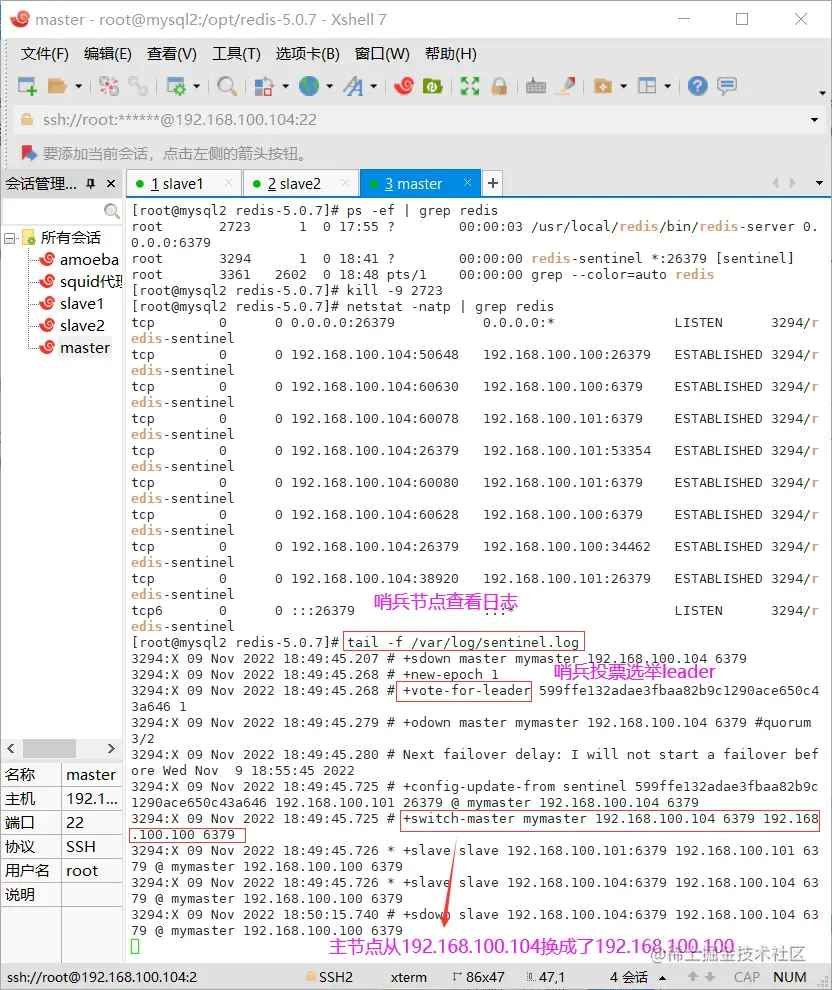This screenshot has width=832, height=990.
Task: Click the right arrow of session tree scrollbar
Action: click(111, 748)
